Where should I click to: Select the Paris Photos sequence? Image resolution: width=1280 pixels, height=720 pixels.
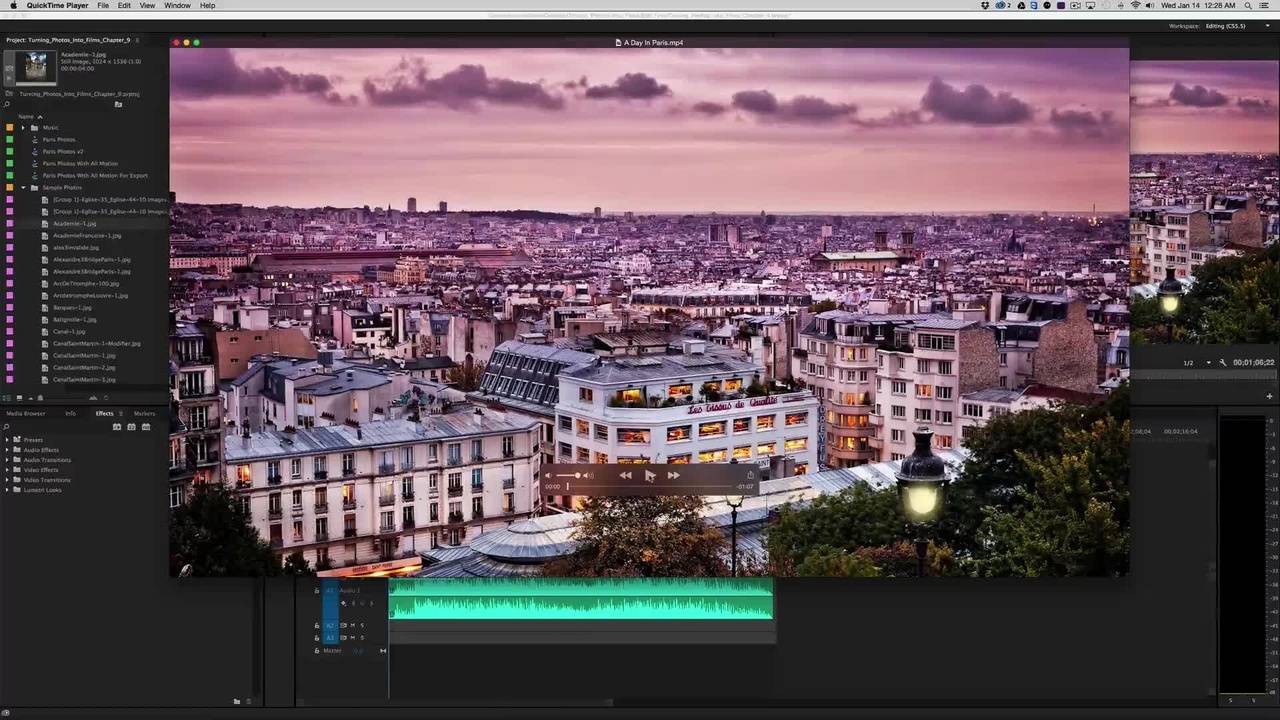point(58,139)
